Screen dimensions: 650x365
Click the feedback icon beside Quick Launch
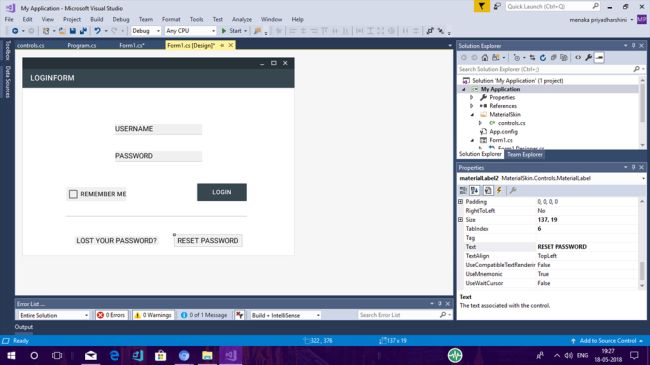point(497,6)
